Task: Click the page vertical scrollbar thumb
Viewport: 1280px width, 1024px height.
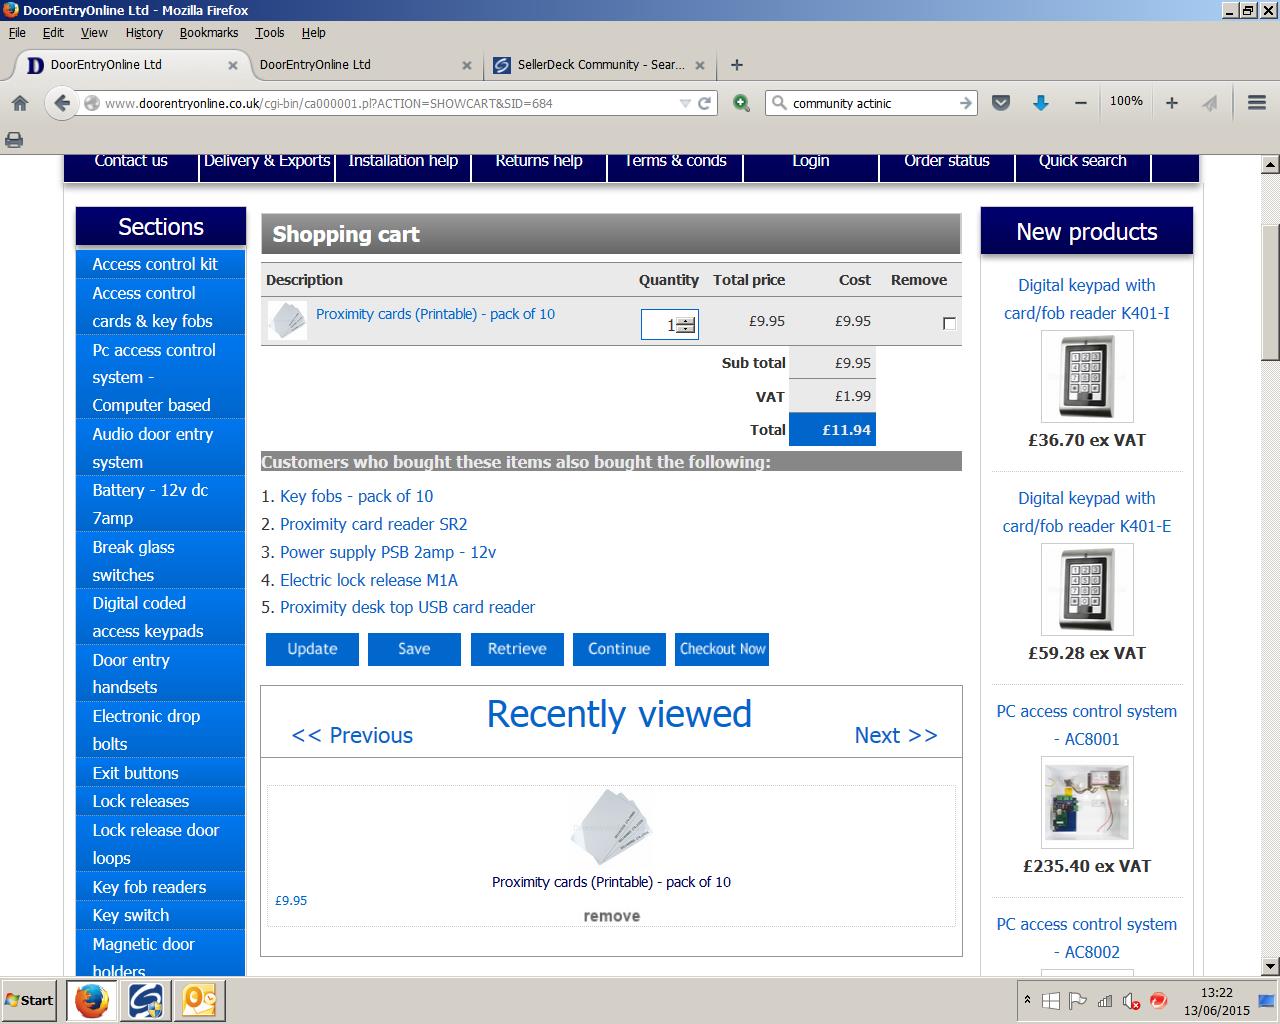Action: [1271, 290]
